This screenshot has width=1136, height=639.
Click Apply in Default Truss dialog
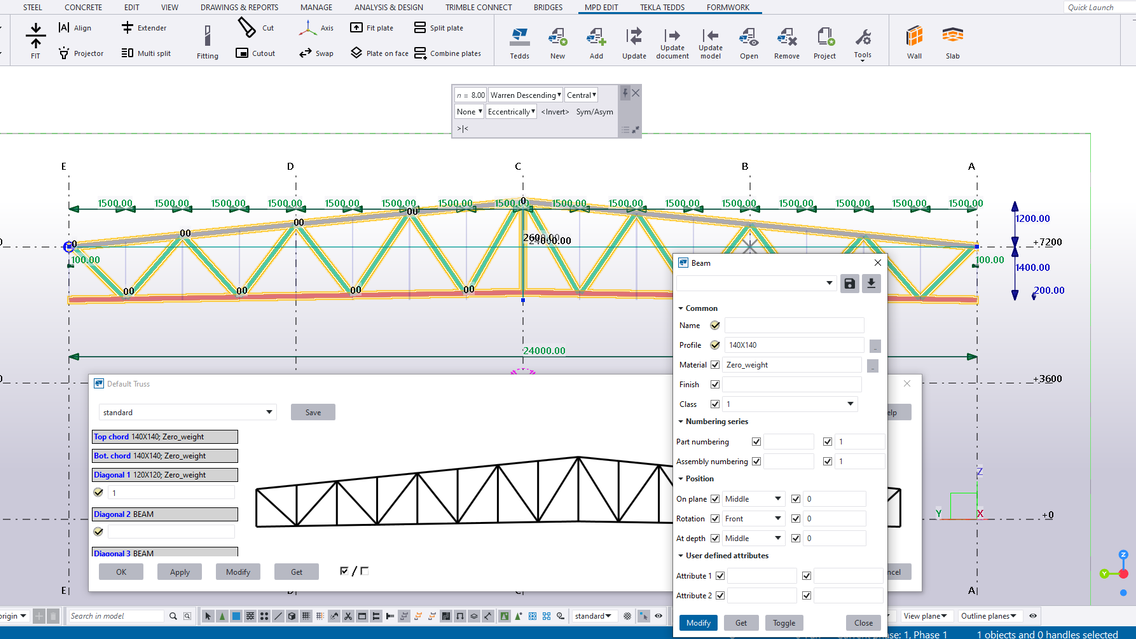[180, 572]
